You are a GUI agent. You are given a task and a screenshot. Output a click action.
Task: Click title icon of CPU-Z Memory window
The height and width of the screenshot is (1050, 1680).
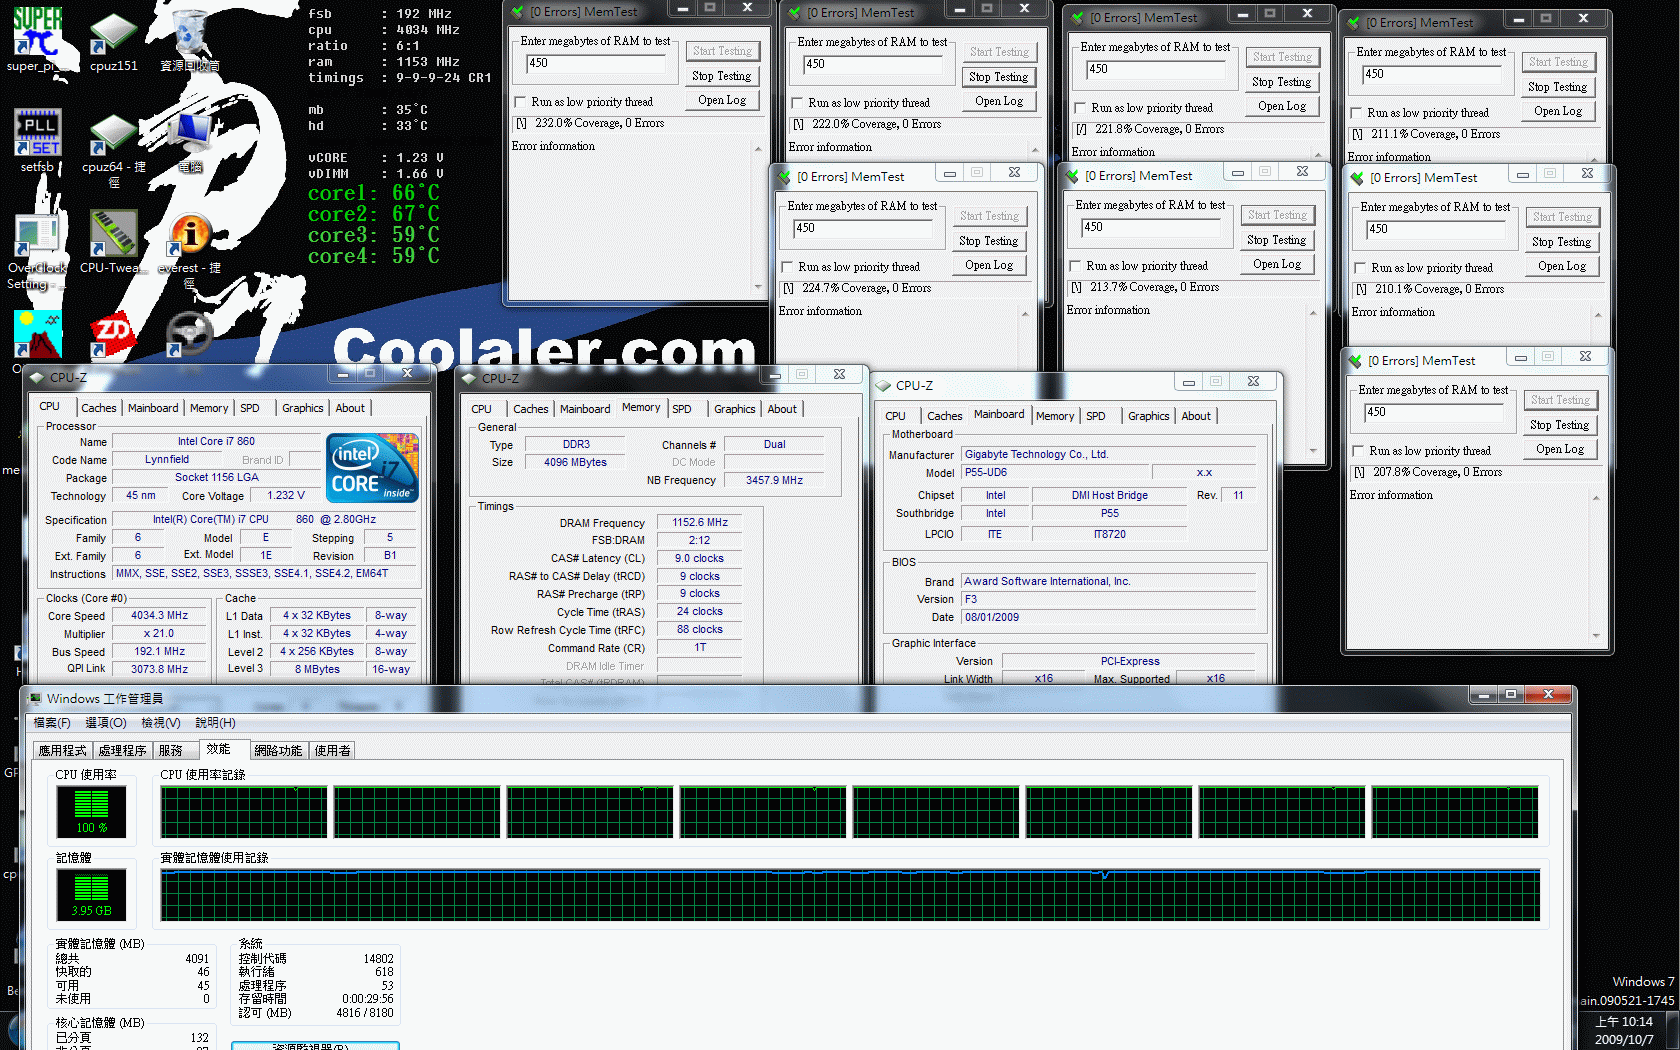(x=469, y=378)
